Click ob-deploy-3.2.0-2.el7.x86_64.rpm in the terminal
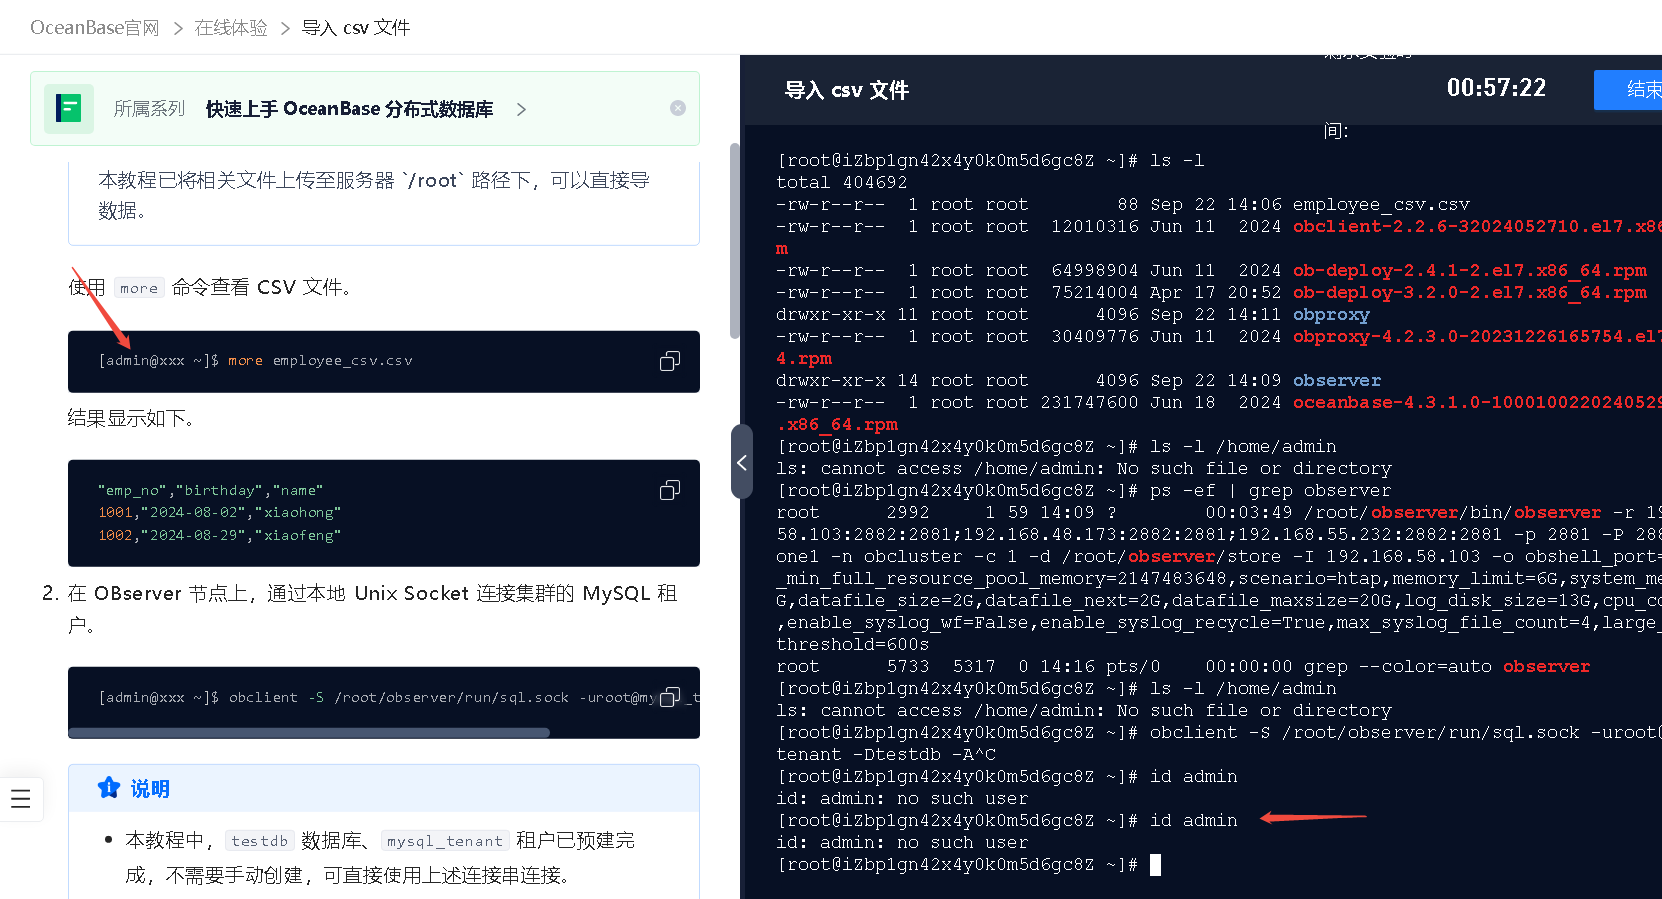The height and width of the screenshot is (899, 1662). point(1470,292)
